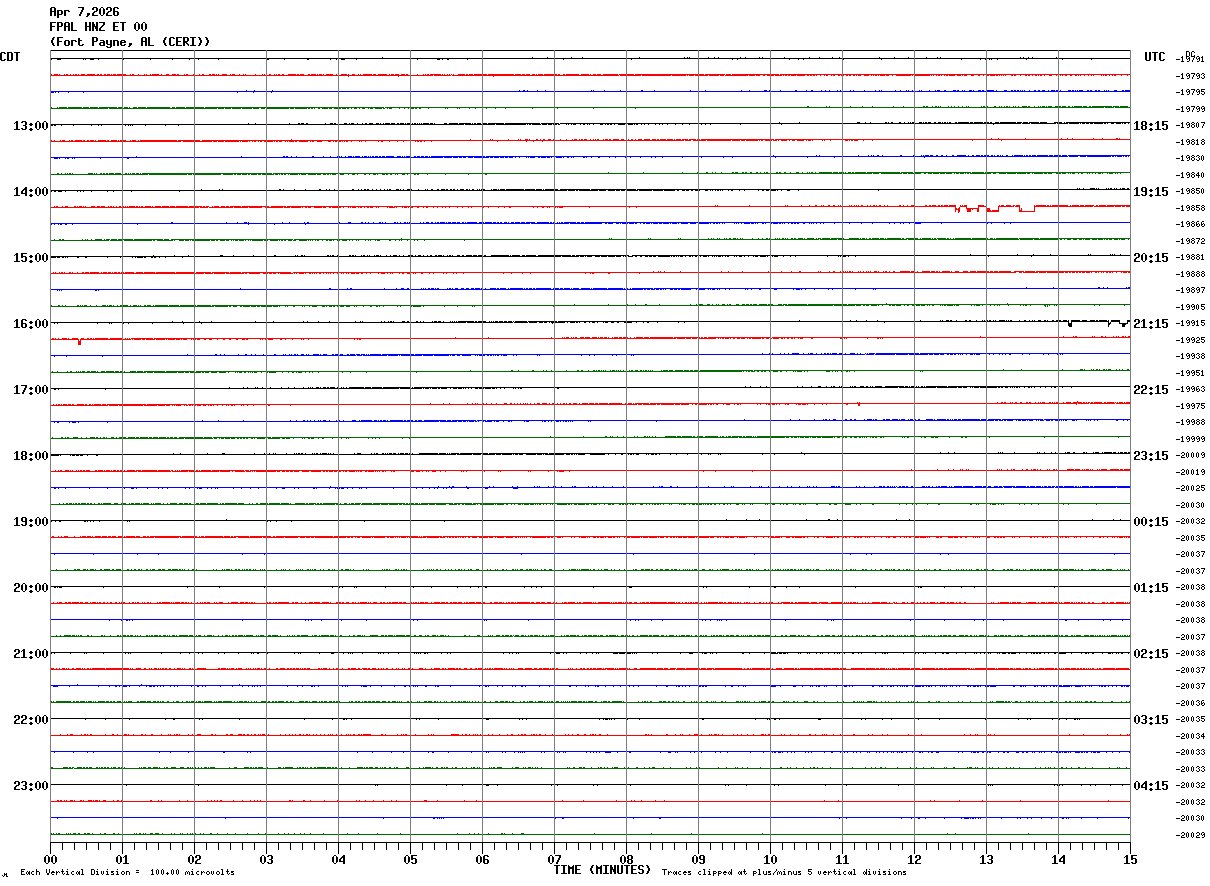Image resolution: width=1210 pixels, height=886 pixels.
Task: Click the CDT timezone label
Action: click(10, 57)
